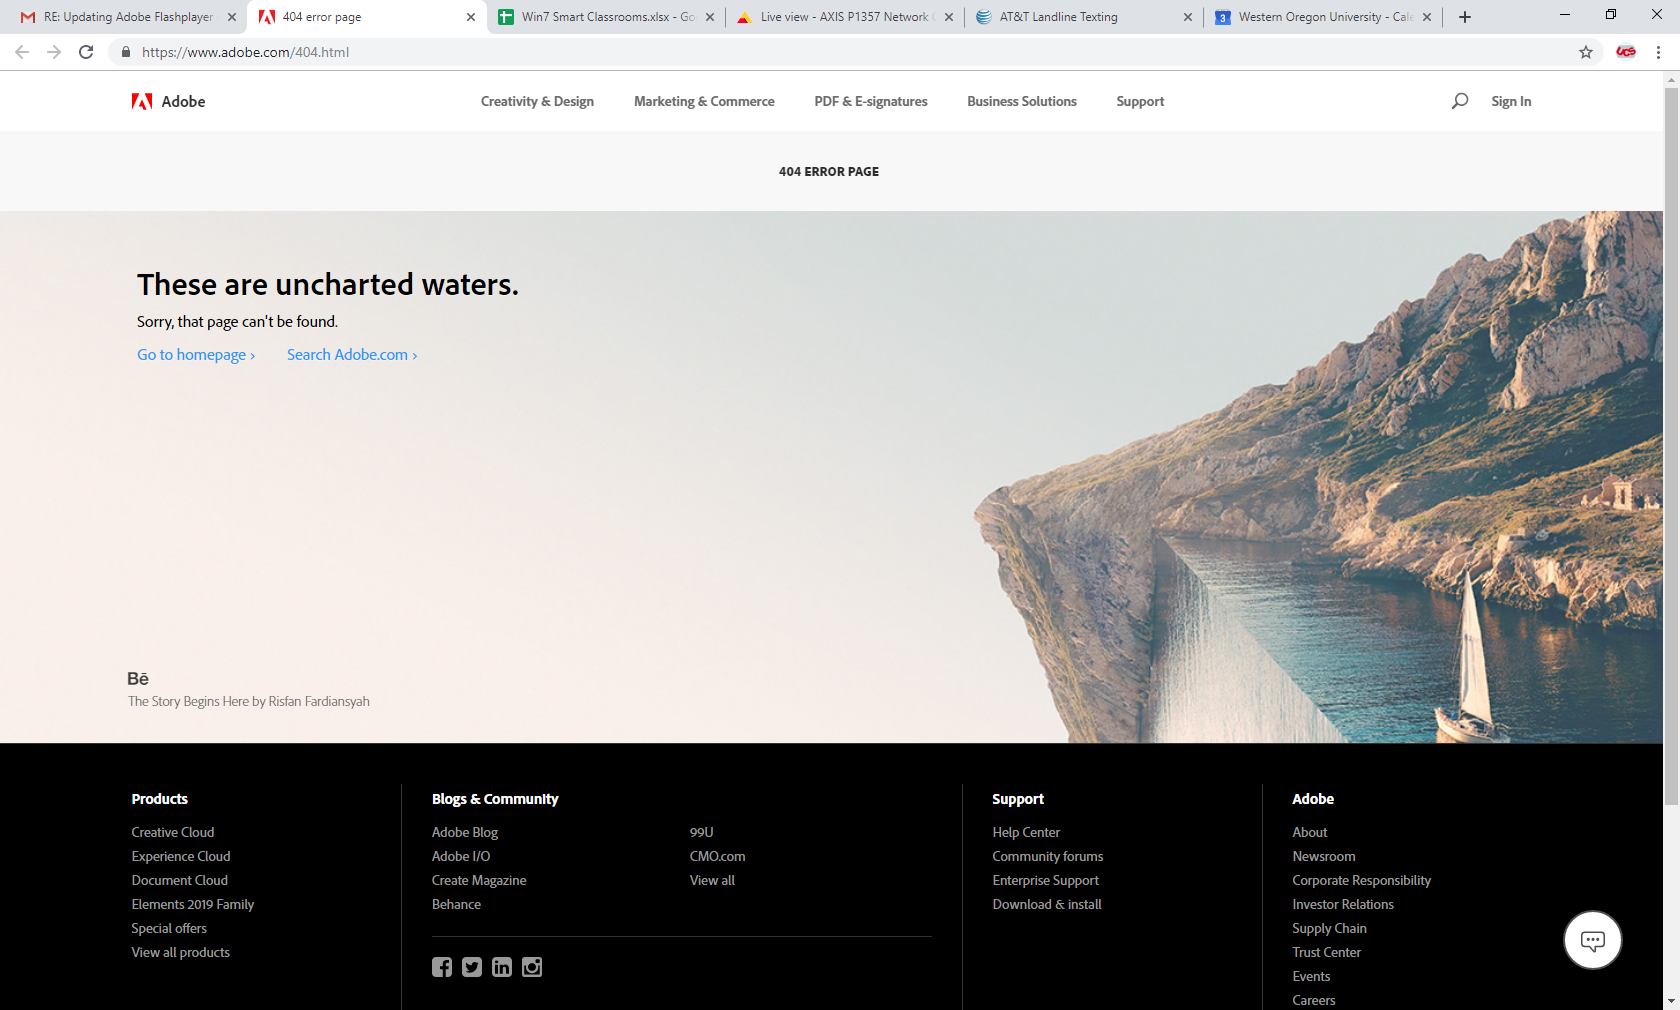Open Download & install link

[x=1047, y=904]
